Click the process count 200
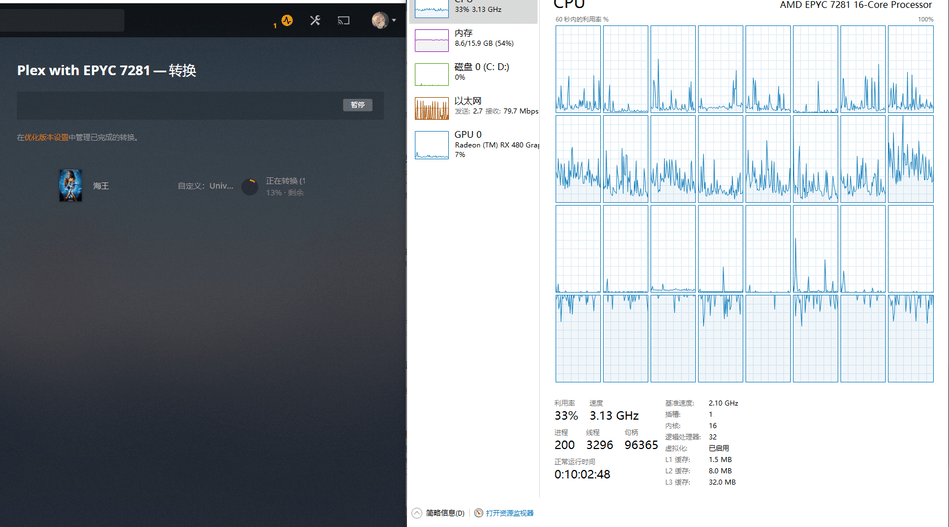949x527 pixels. tap(564, 445)
